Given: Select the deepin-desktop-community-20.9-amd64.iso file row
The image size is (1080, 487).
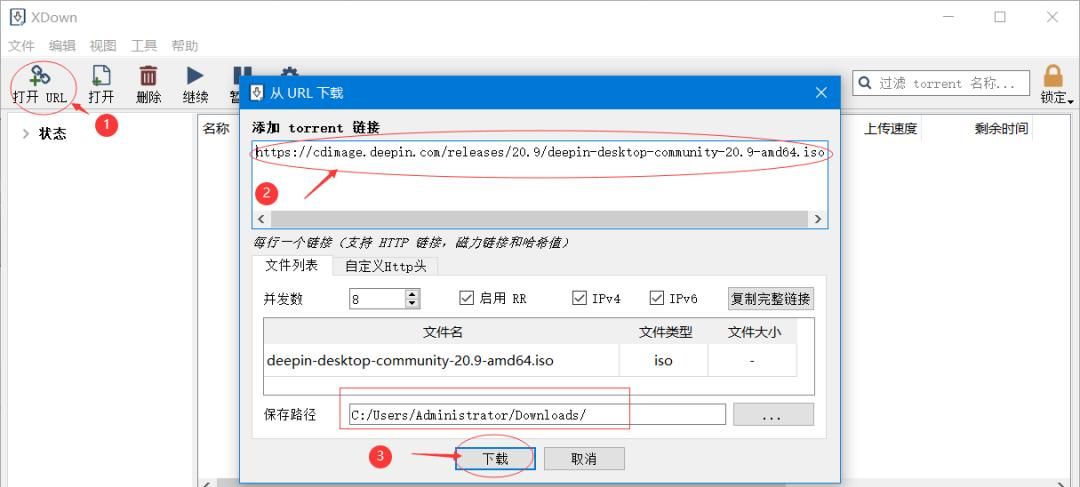Looking at the screenshot, I should (530, 360).
